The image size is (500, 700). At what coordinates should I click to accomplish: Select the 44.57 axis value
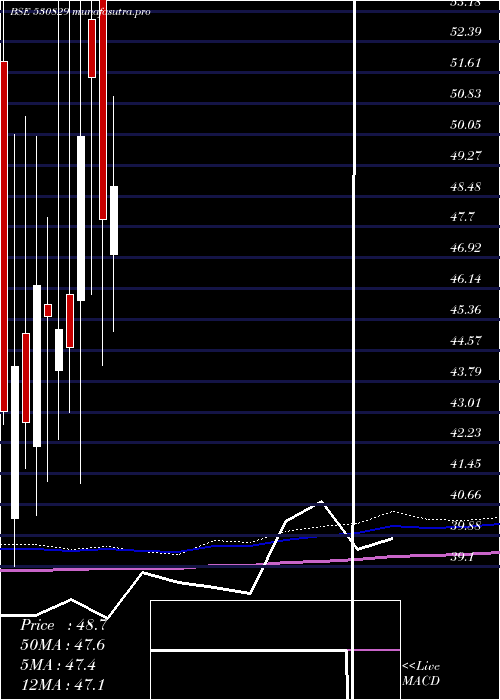pos(466,341)
